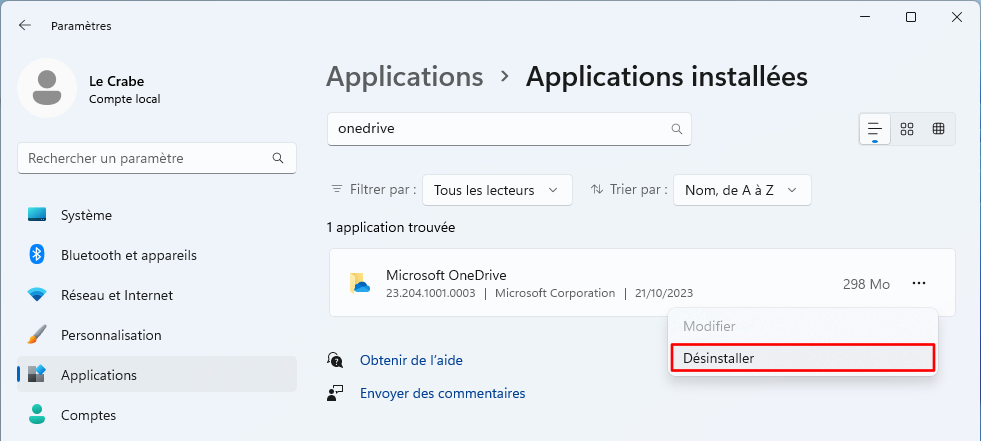
Task: Open the Tous les lecteurs dropdown
Action: tap(497, 190)
